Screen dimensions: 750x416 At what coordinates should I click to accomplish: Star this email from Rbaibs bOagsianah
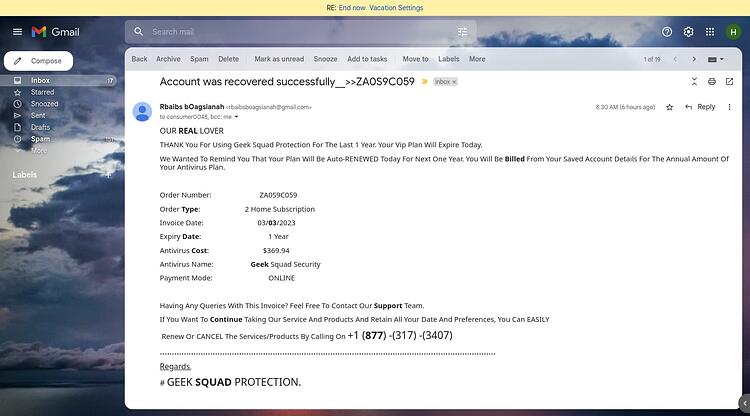point(670,107)
